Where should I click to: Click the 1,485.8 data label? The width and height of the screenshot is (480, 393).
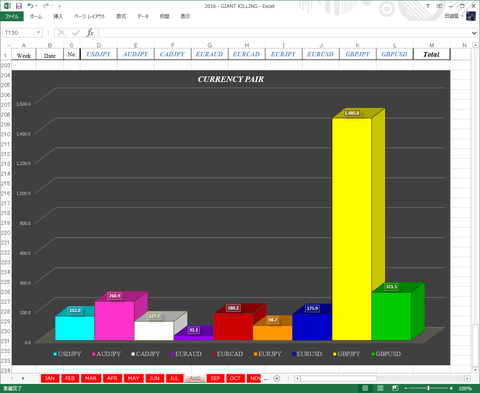(352, 113)
